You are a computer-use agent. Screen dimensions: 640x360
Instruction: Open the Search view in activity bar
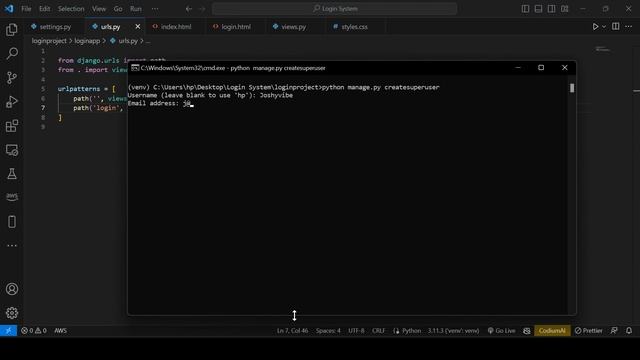[12, 53]
